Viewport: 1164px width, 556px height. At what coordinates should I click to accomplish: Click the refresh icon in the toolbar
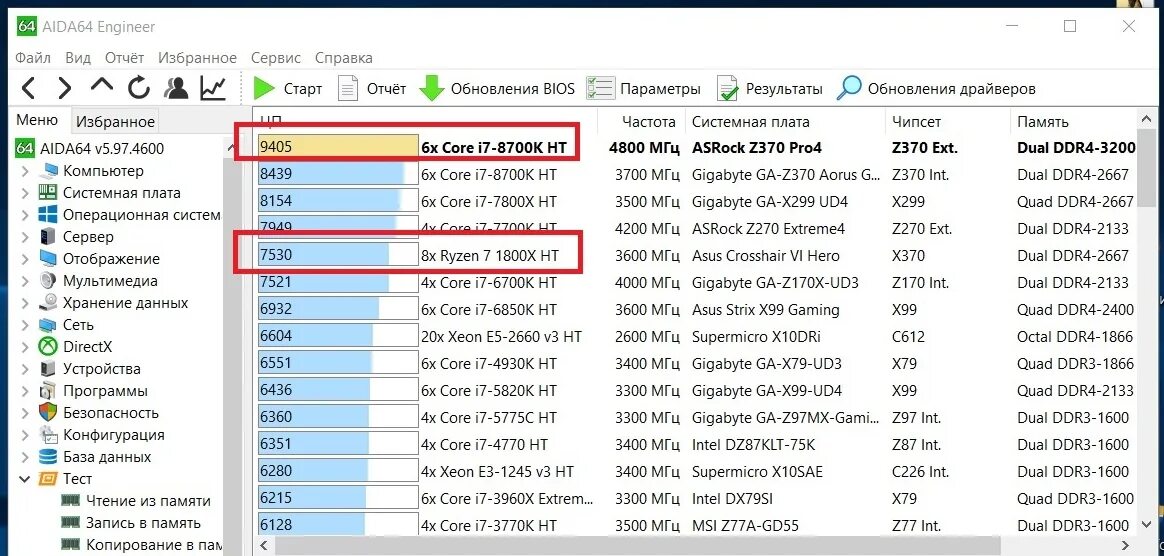139,88
